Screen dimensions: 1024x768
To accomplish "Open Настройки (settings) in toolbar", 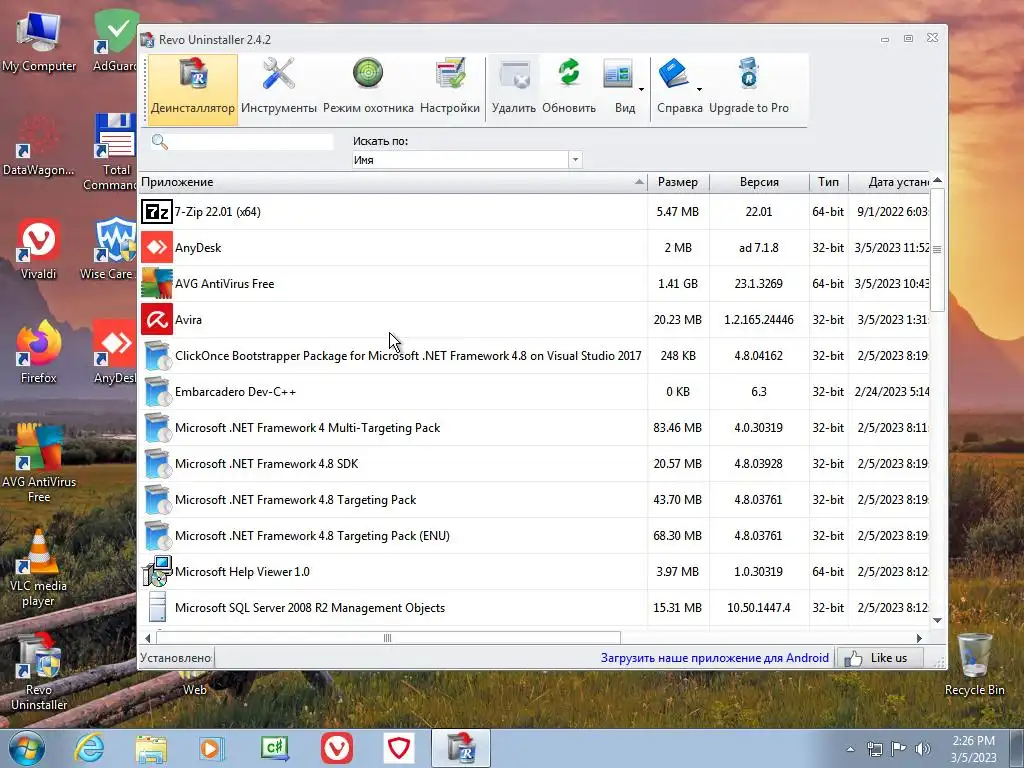I will tap(450, 87).
